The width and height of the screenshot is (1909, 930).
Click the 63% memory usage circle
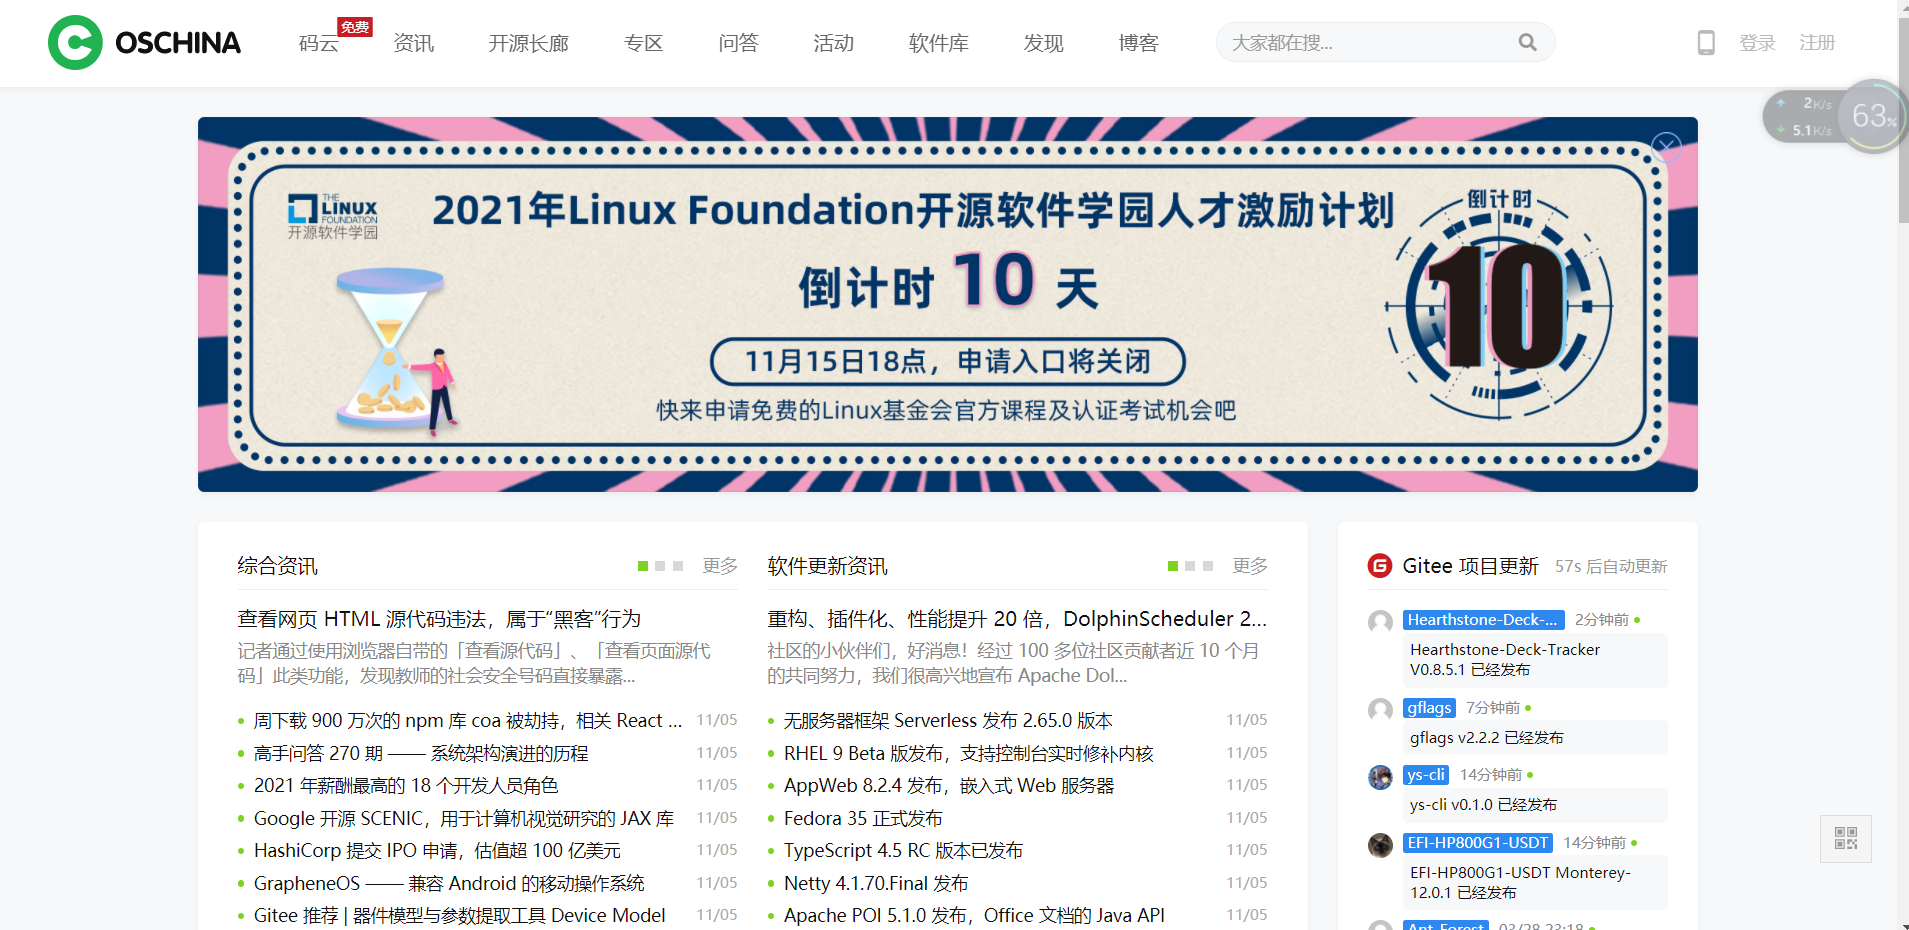tap(1873, 117)
